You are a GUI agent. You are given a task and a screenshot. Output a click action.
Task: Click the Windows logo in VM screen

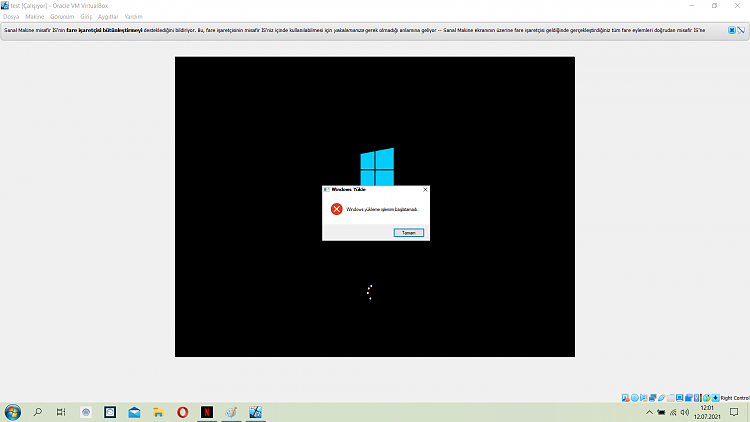[377, 167]
